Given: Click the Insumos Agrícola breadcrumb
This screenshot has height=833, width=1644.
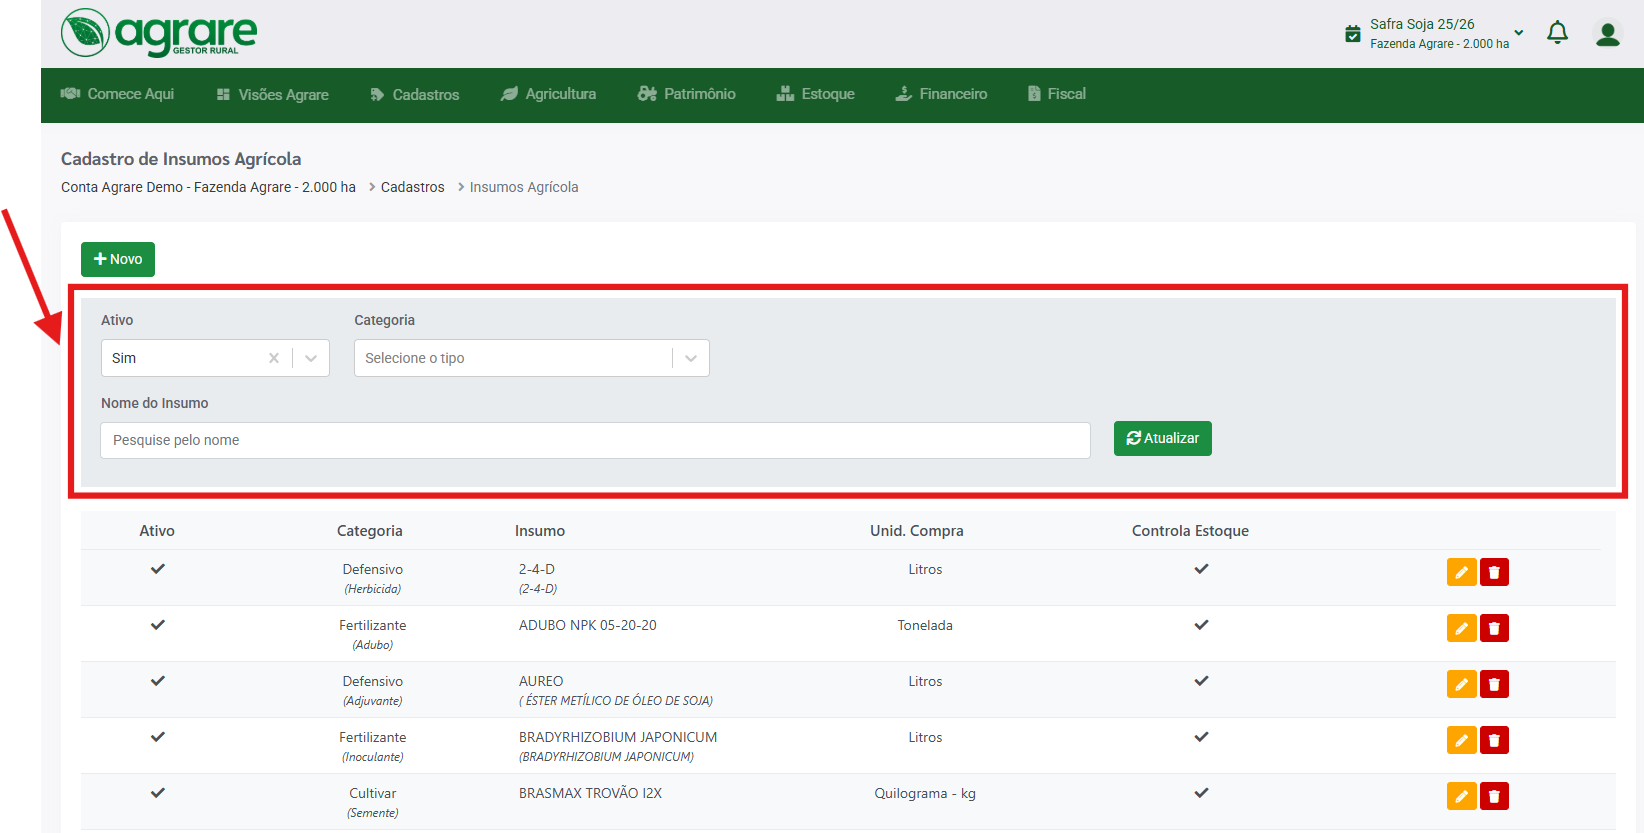Looking at the screenshot, I should [x=524, y=187].
